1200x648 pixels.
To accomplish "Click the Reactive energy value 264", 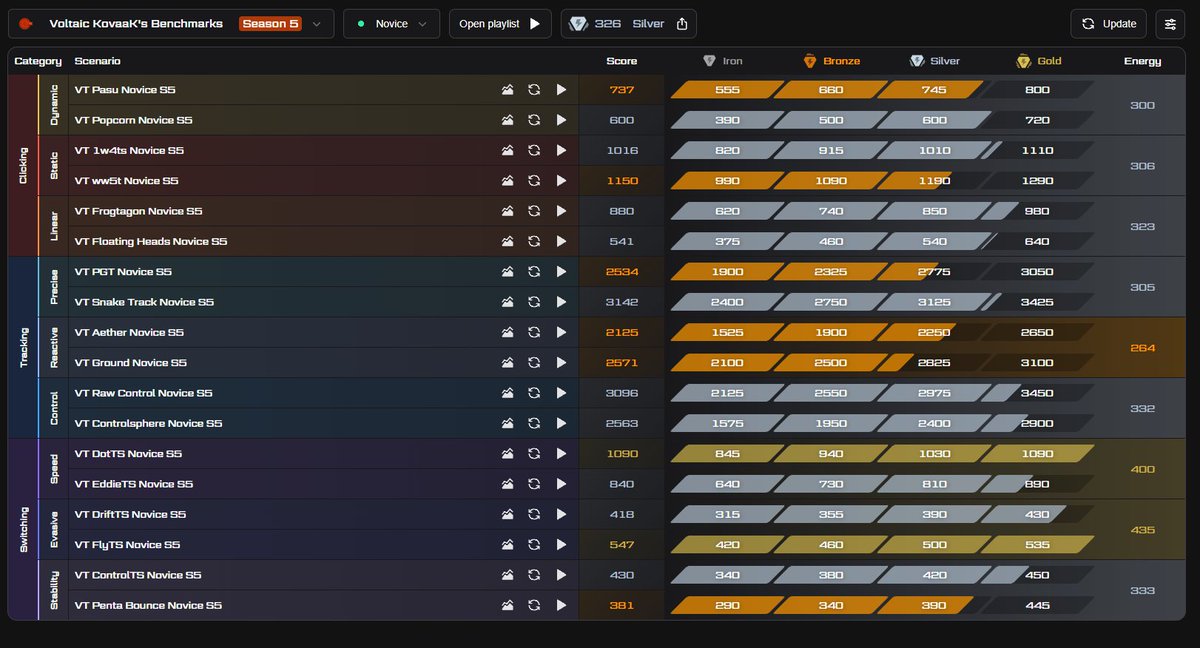I will [x=1143, y=348].
